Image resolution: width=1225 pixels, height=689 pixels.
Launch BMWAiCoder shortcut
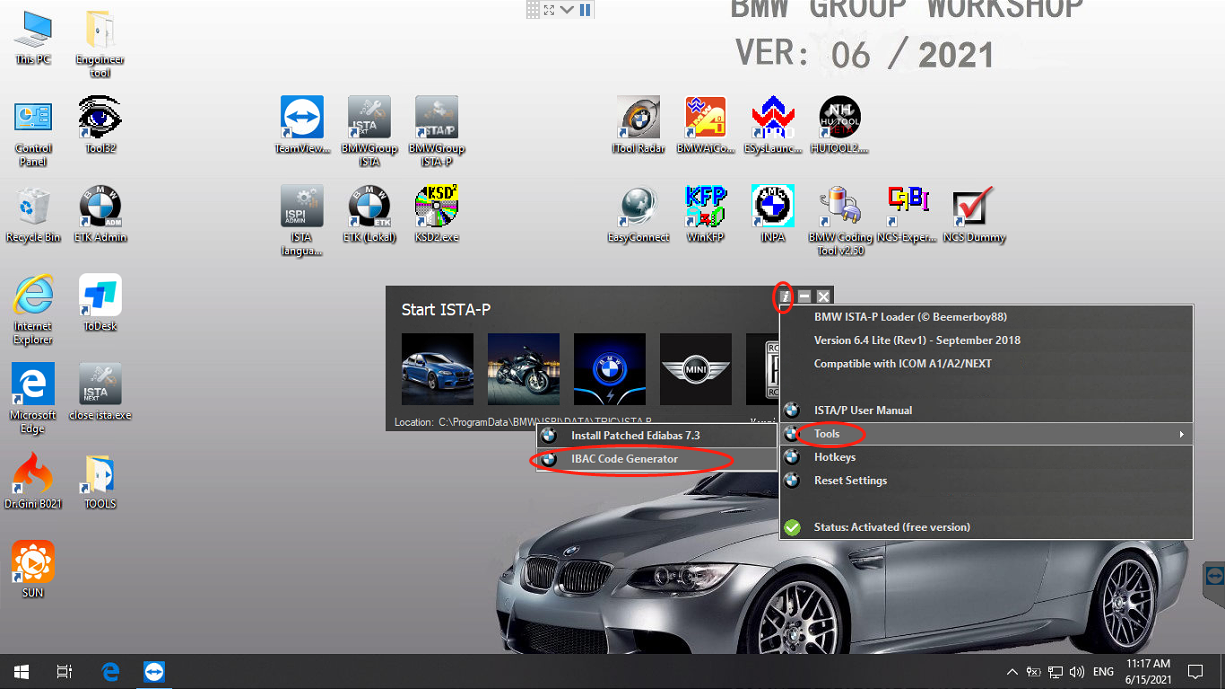click(706, 125)
